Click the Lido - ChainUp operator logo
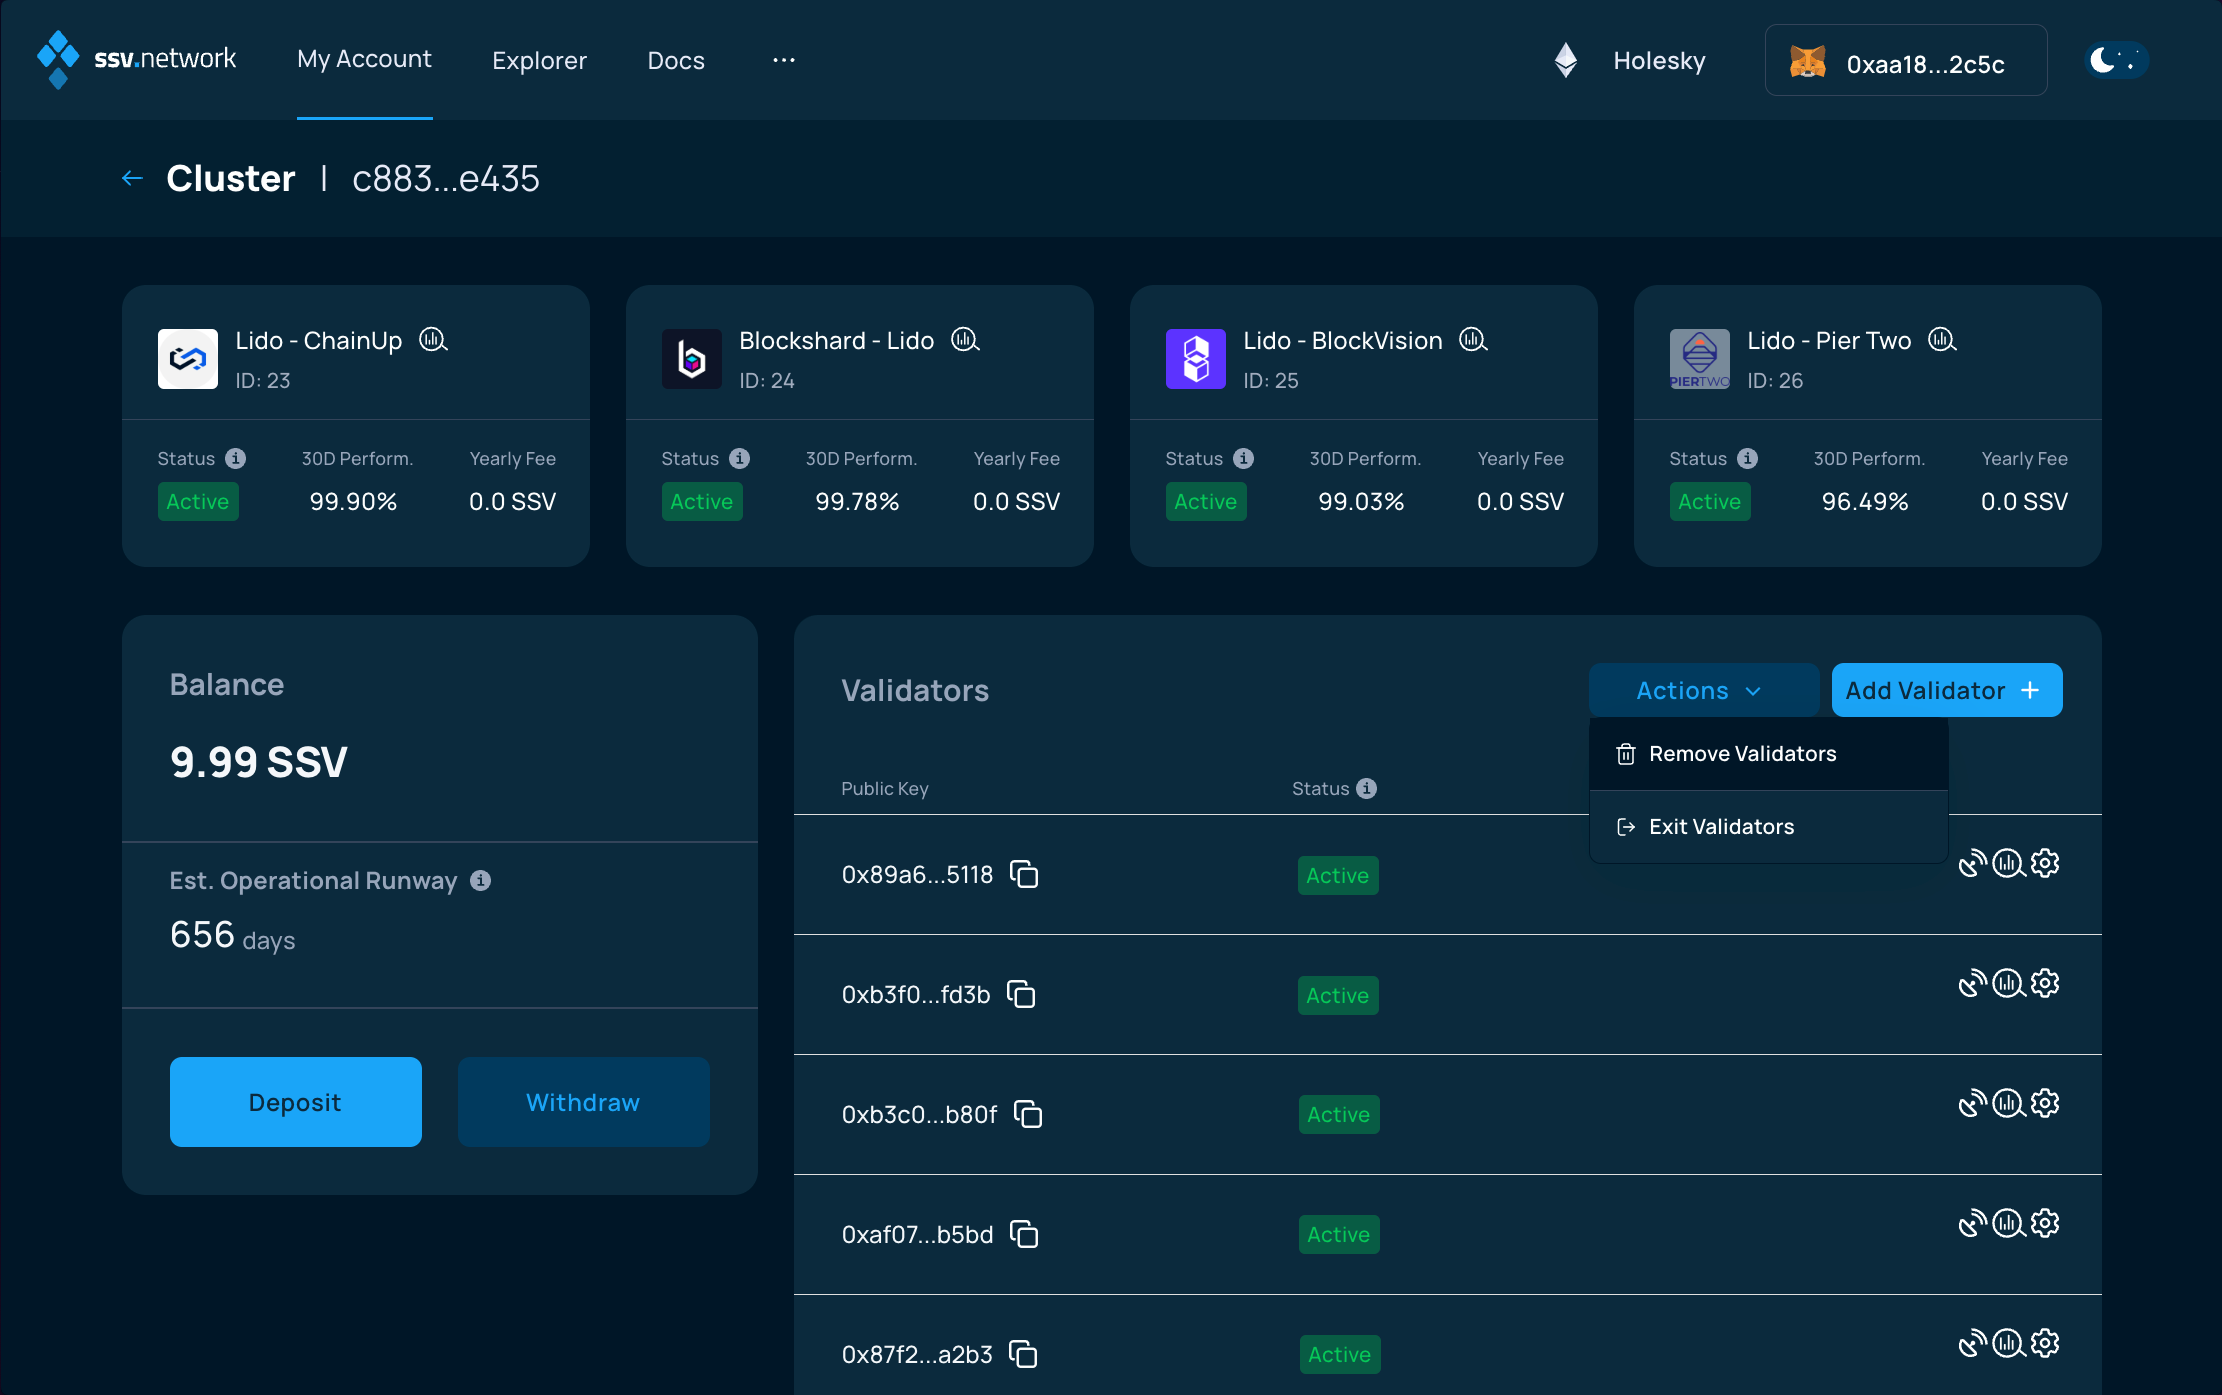 [x=188, y=359]
